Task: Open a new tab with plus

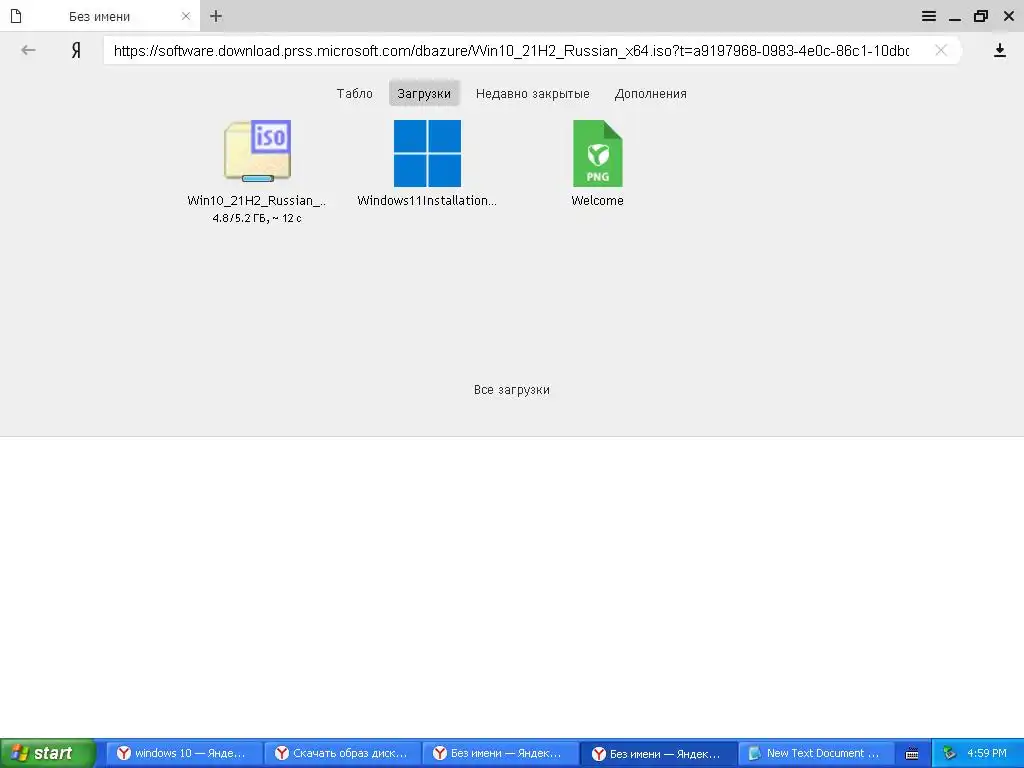Action: 216,16
